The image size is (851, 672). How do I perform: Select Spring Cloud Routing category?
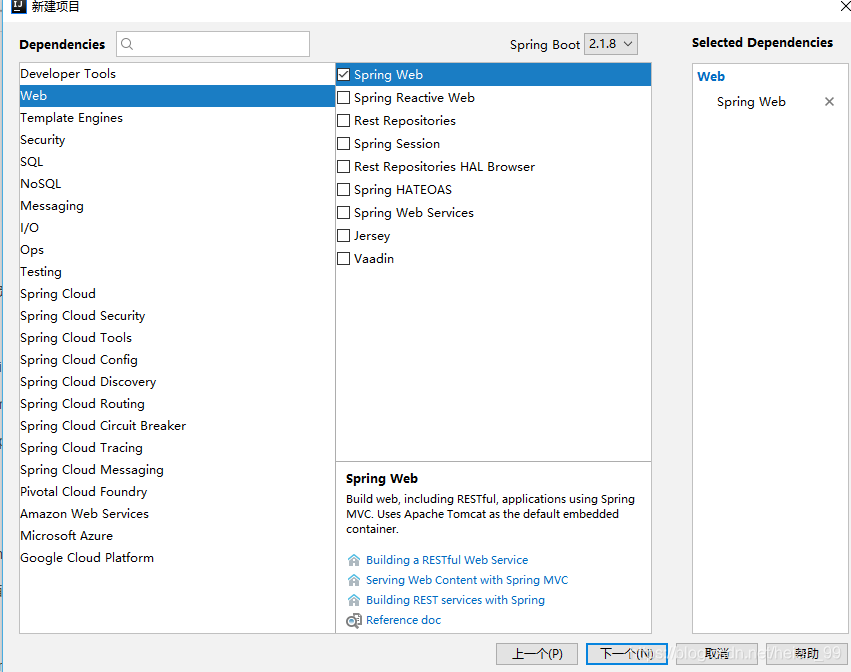(x=177, y=404)
